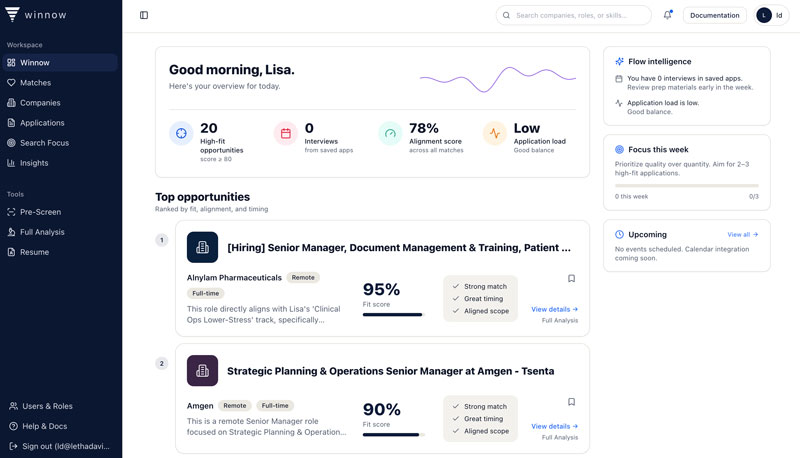
Task: Click the rank 2 badge
Action: tap(162, 363)
